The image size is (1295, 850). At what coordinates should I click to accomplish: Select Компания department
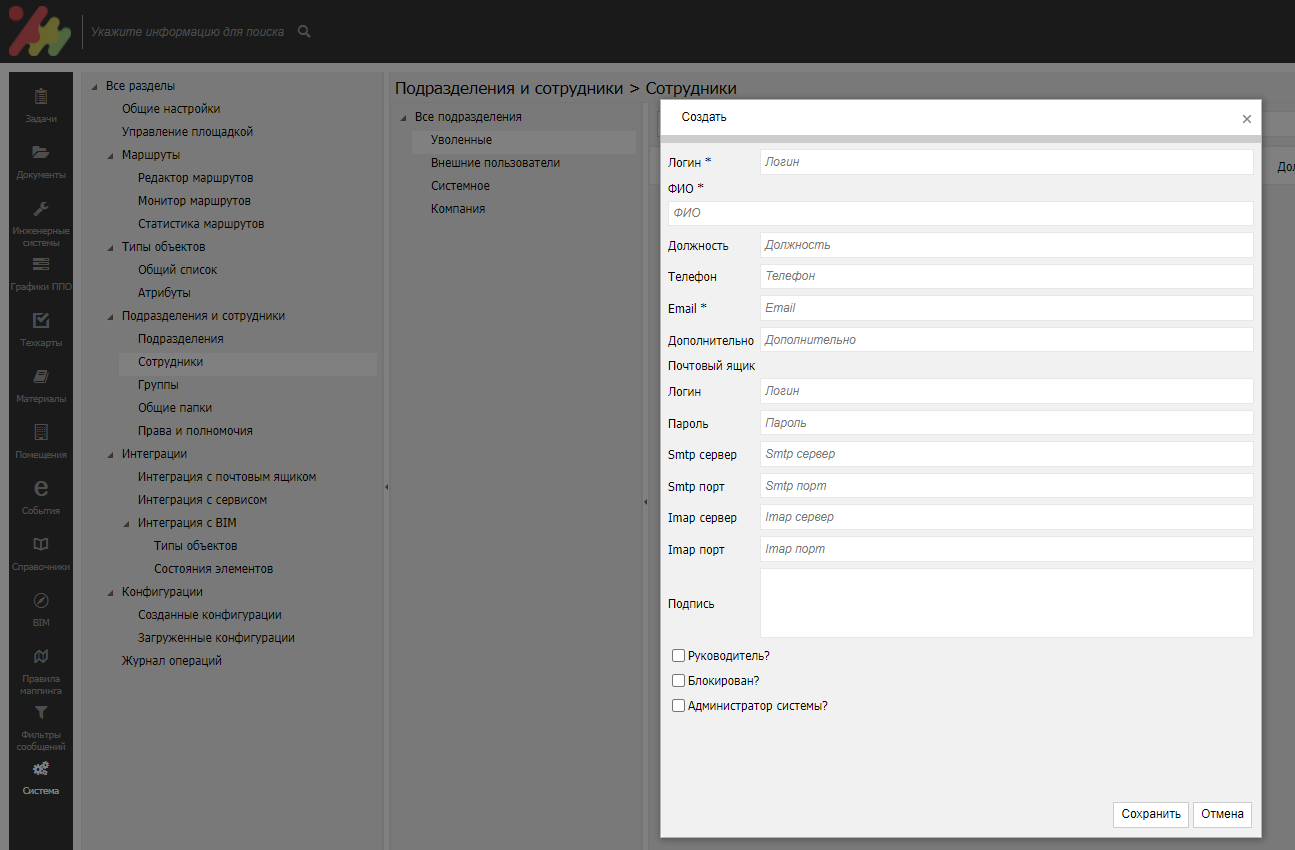458,209
